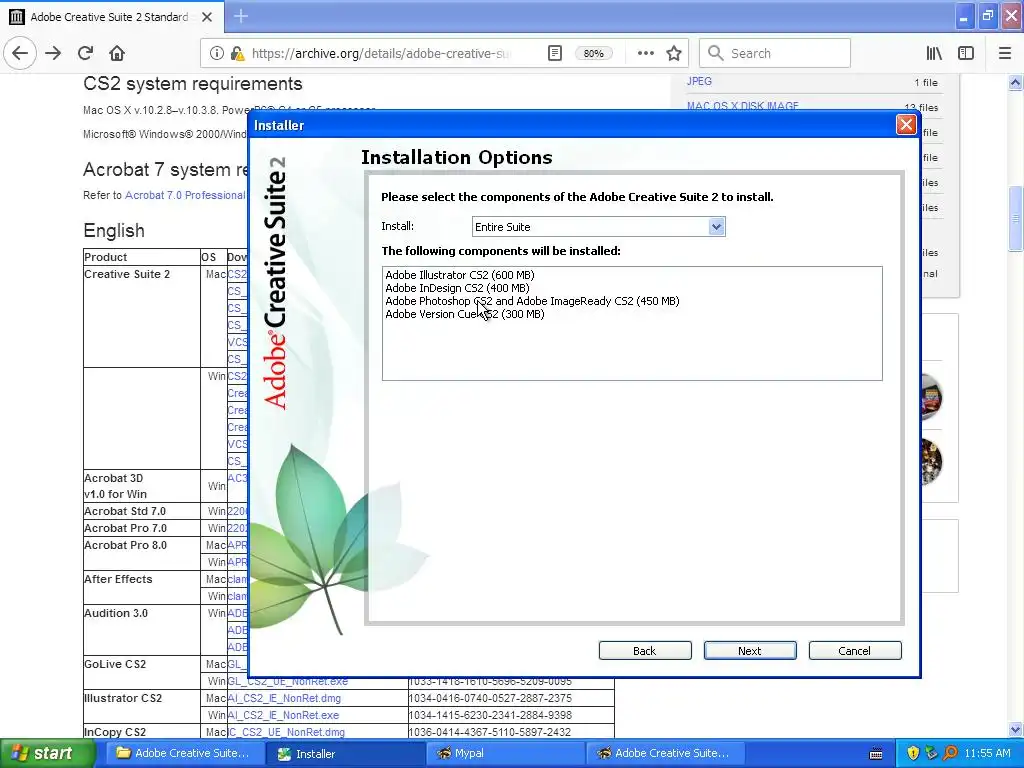
Task: Click the After Effects product cell
Action: click(x=142, y=588)
